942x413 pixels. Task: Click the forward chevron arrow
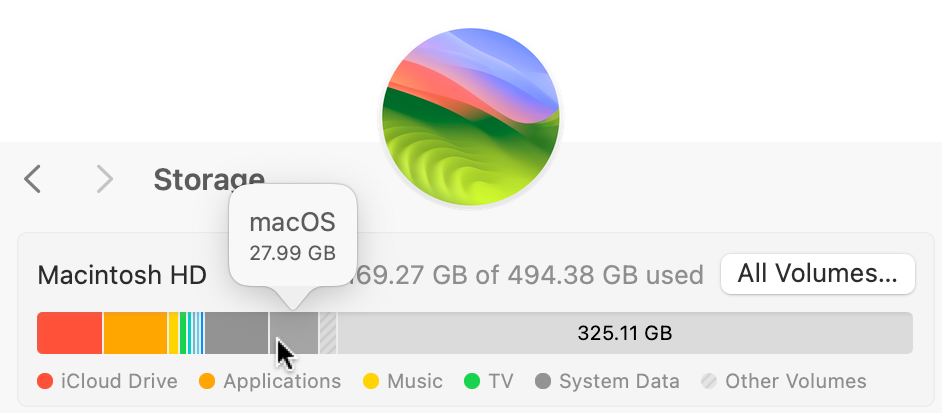pyautogui.click(x=104, y=180)
